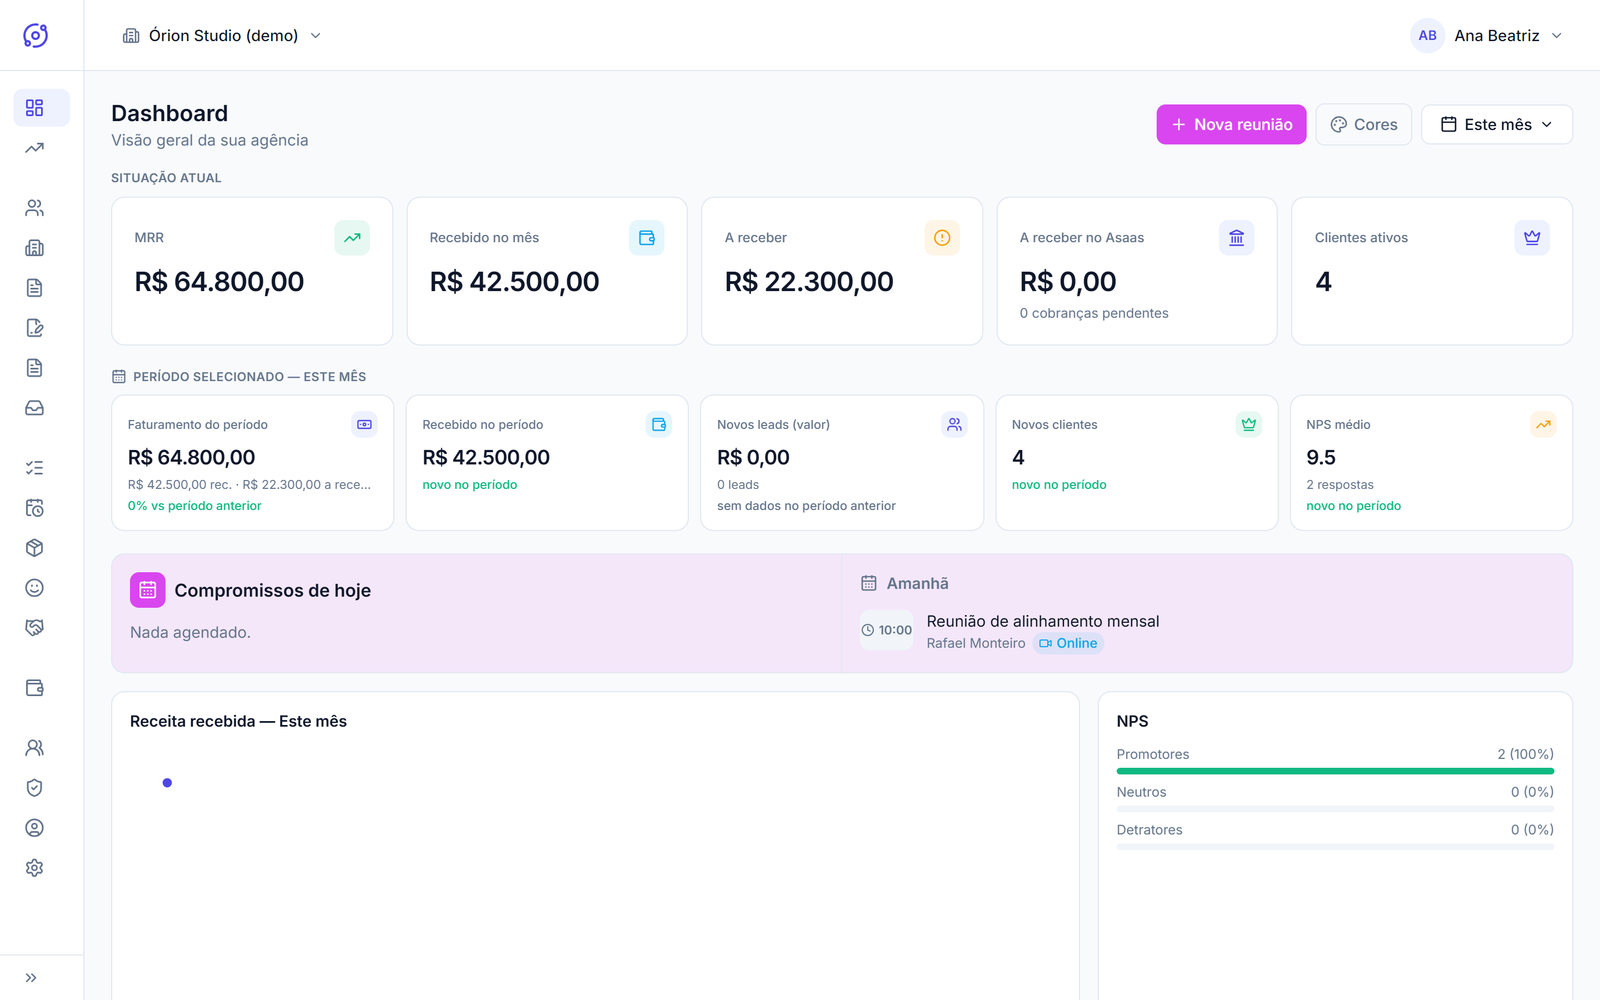Image resolution: width=1600 pixels, height=1000 pixels.
Task: Click the 0 cobranças pendentes text
Action: [1094, 313]
